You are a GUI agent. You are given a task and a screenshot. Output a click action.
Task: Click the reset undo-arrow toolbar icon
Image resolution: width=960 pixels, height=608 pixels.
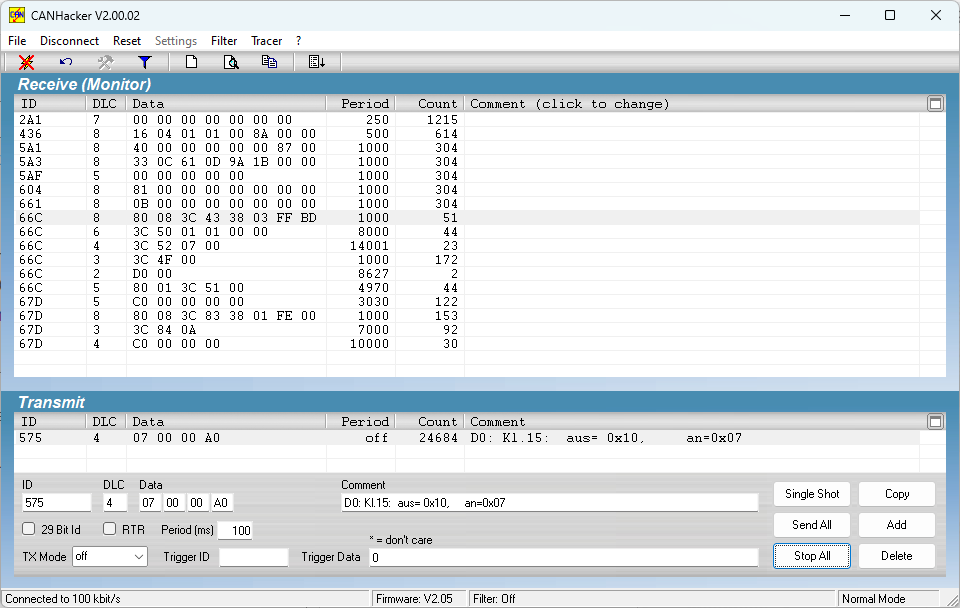[66, 62]
